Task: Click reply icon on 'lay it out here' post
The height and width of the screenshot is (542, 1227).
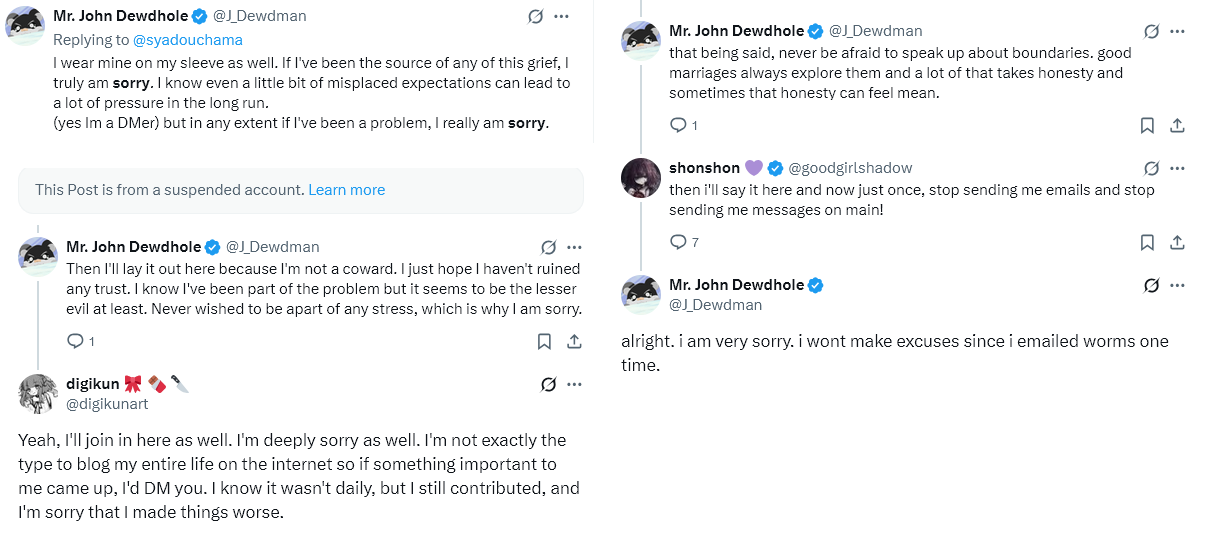Action: 75,342
